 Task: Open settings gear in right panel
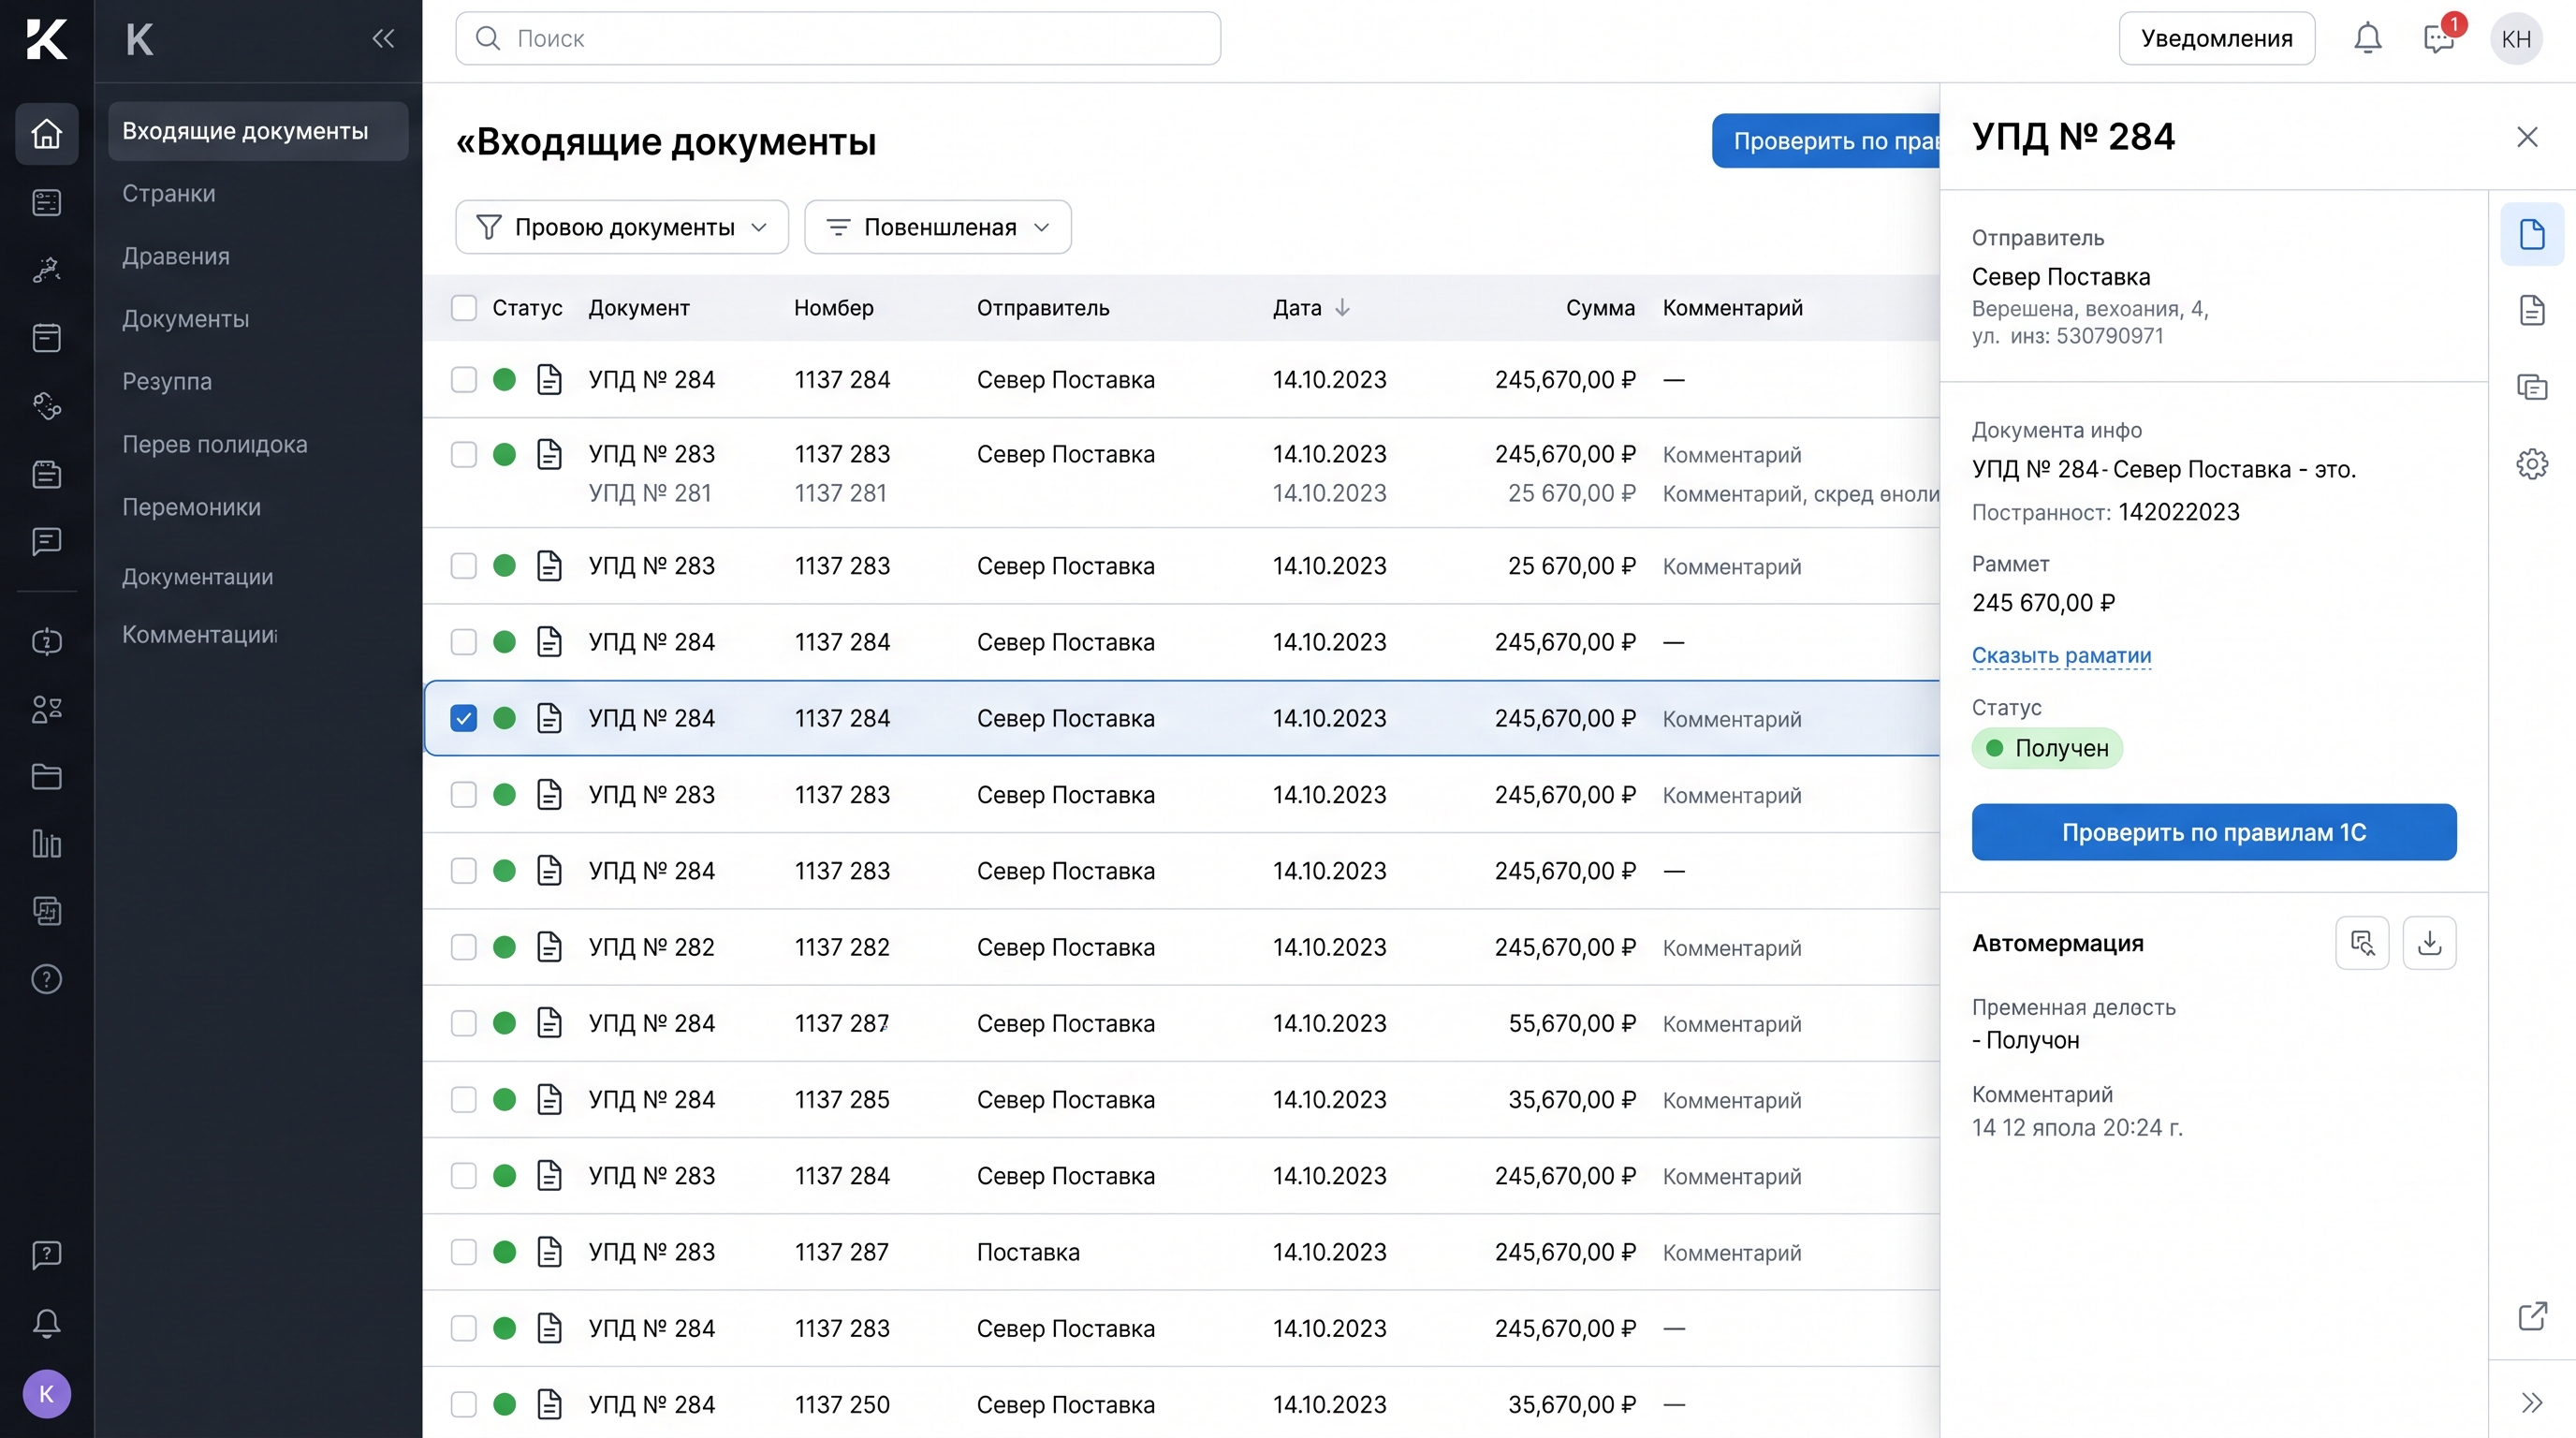pos(2532,464)
